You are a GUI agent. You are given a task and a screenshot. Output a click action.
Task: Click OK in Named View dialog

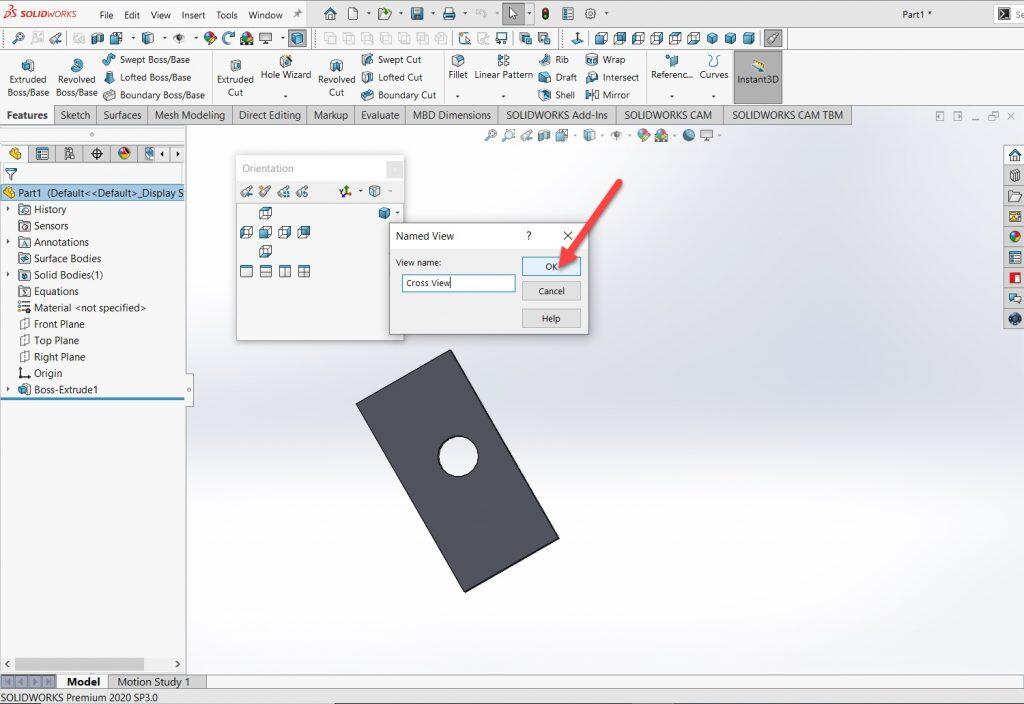(551, 266)
